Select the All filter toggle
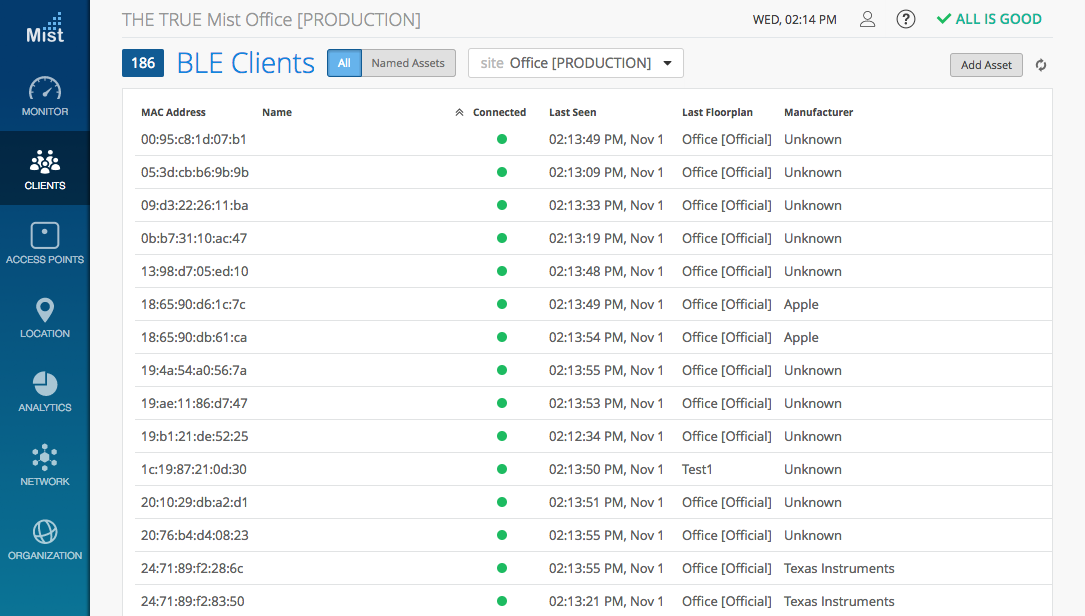This screenshot has width=1085, height=616. coord(344,63)
